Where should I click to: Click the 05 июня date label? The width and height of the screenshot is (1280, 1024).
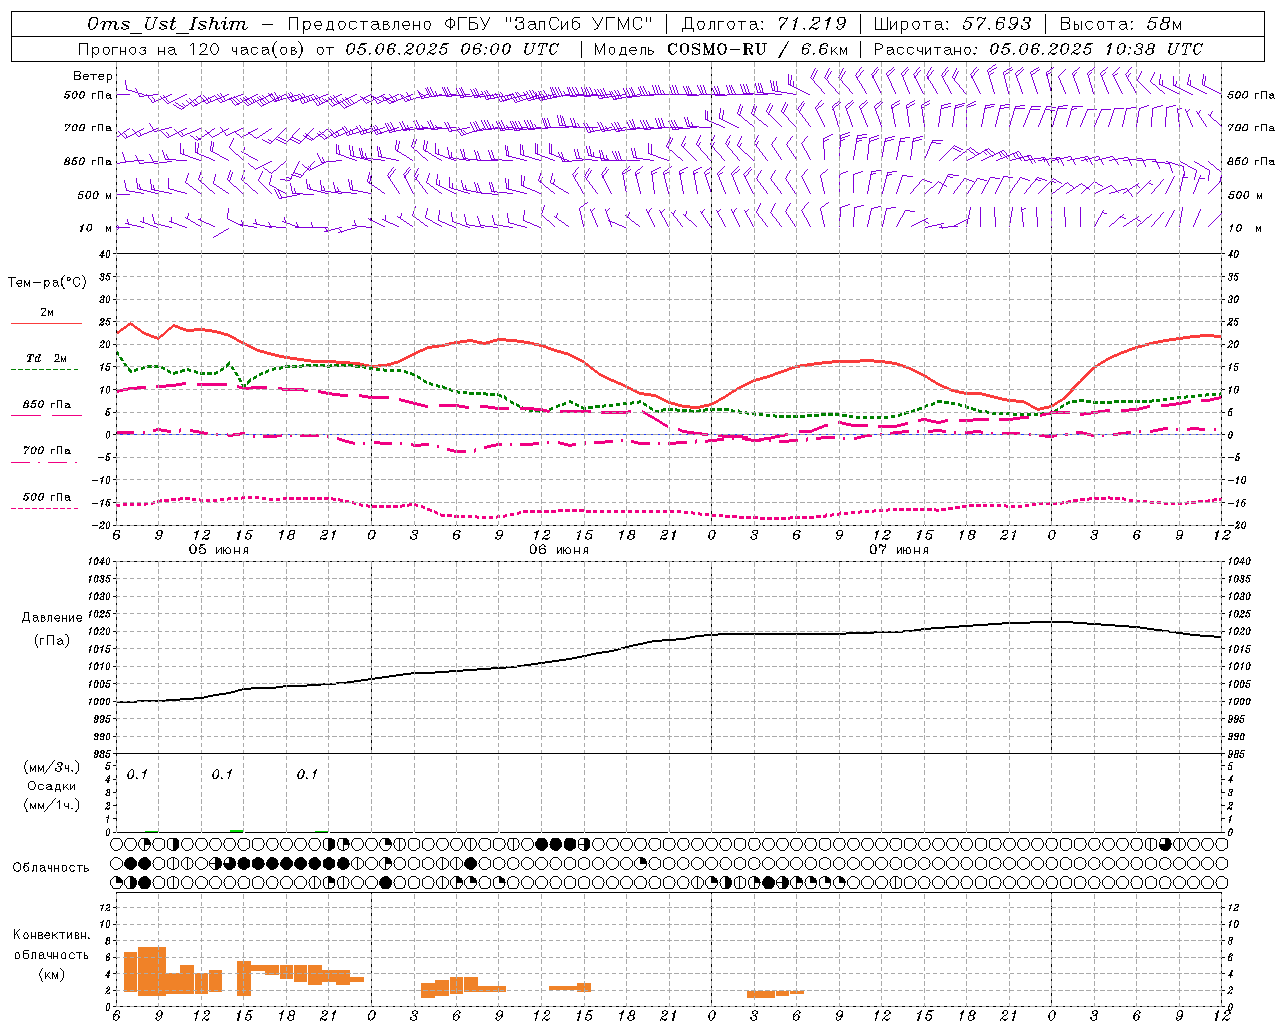click(219, 550)
